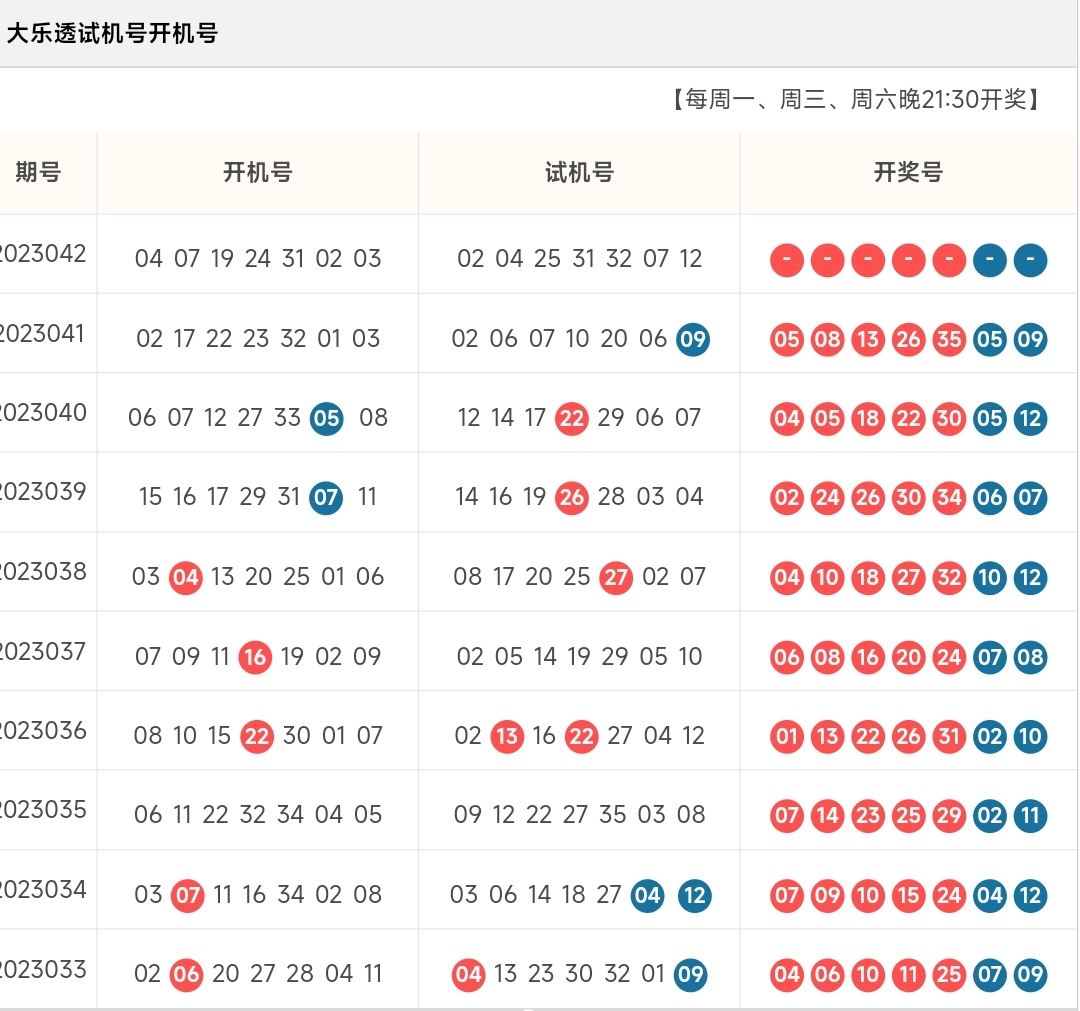The height and width of the screenshot is (1011, 1080).
Task: Click issue number 2023040
Action: [x=43, y=413]
